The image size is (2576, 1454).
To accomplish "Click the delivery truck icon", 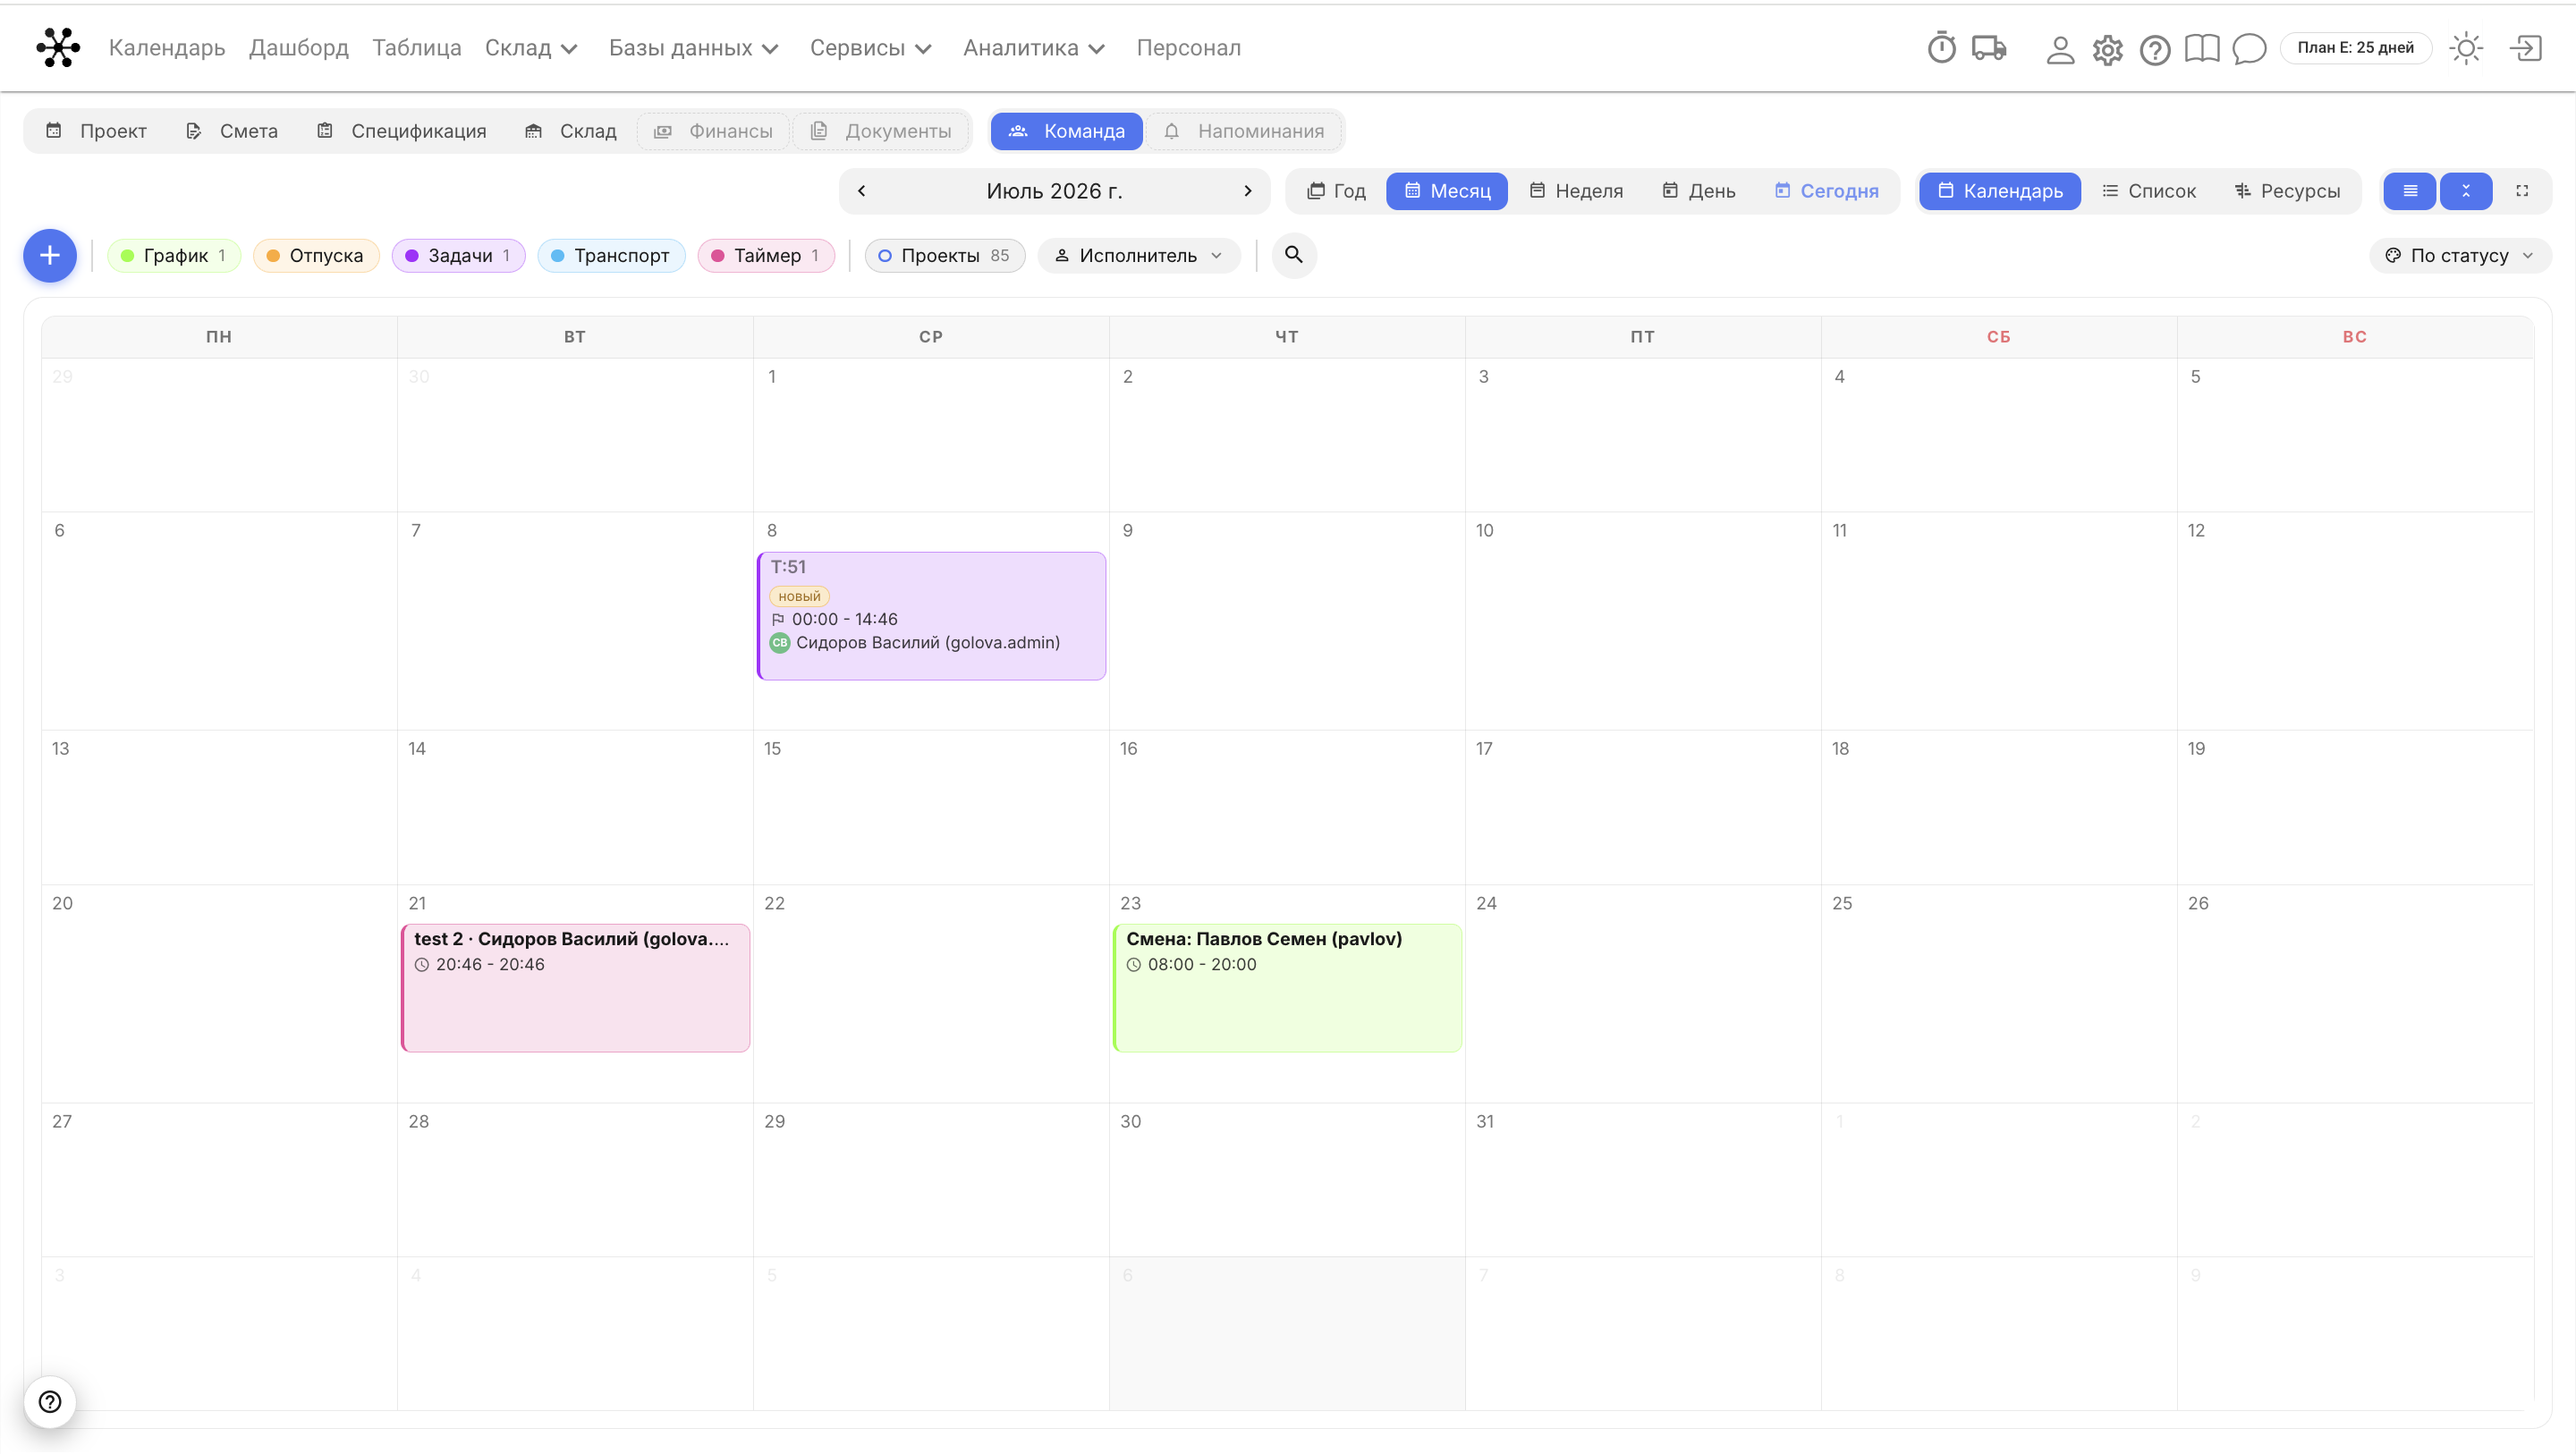I will [1989, 47].
